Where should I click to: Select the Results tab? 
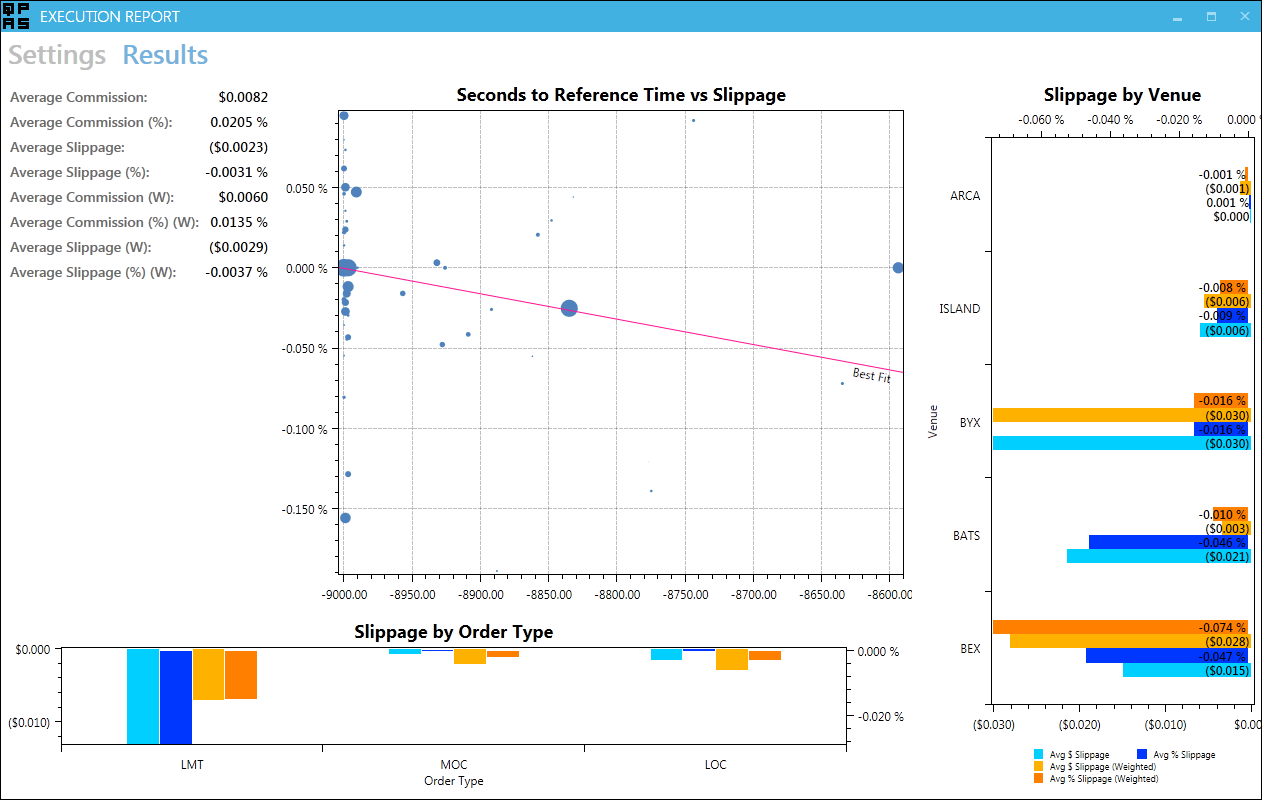(165, 55)
